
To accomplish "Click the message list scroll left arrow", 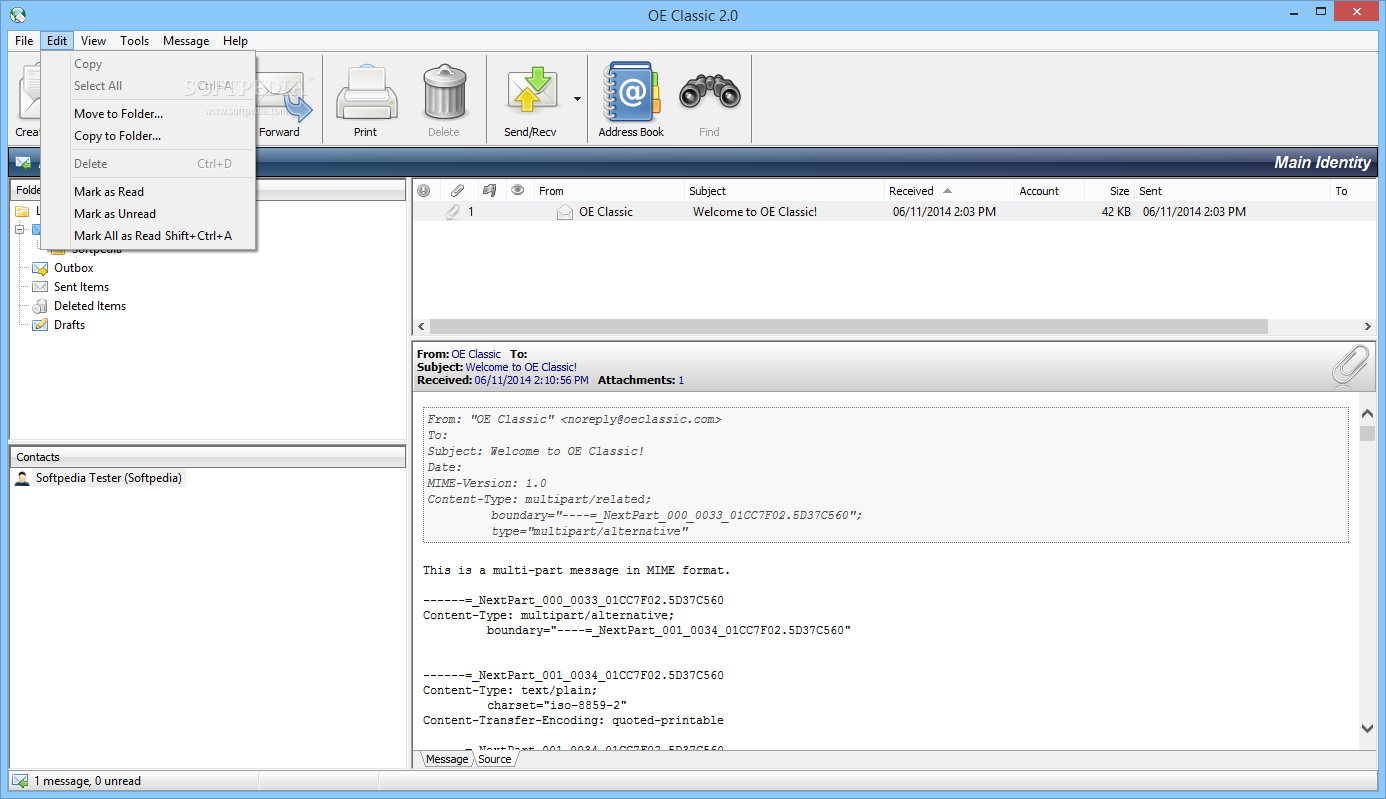I will [421, 327].
